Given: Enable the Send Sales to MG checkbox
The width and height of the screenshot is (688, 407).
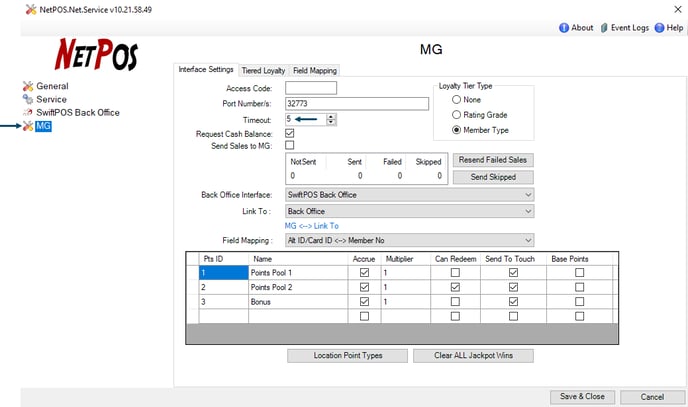Looking at the screenshot, I should pos(289,146).
